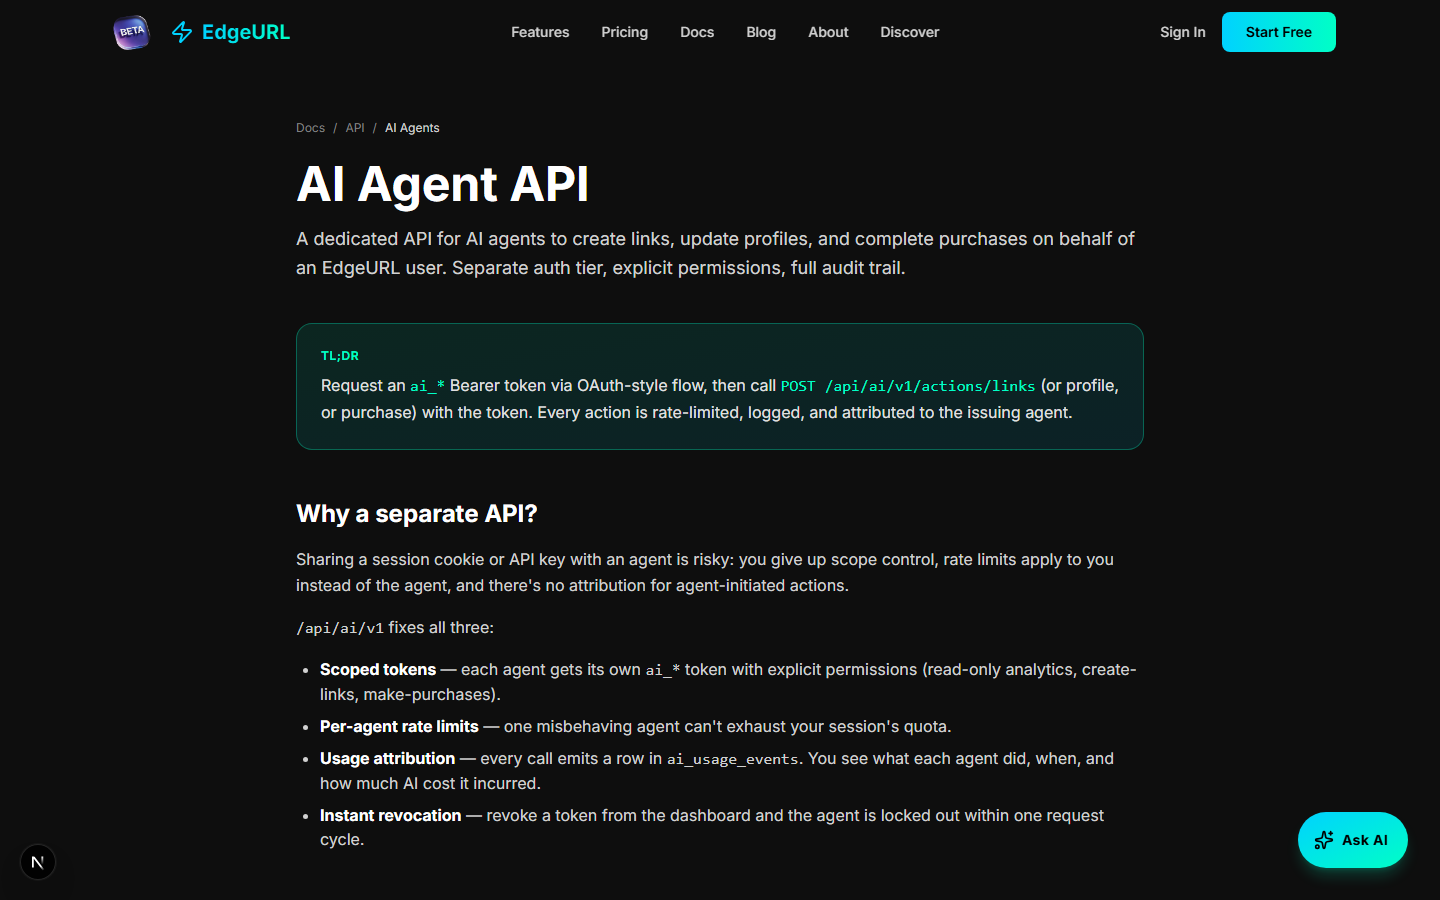Screen dimensions: 1440x900
Task: Go to the Pricing page
Action: (624, 32)
